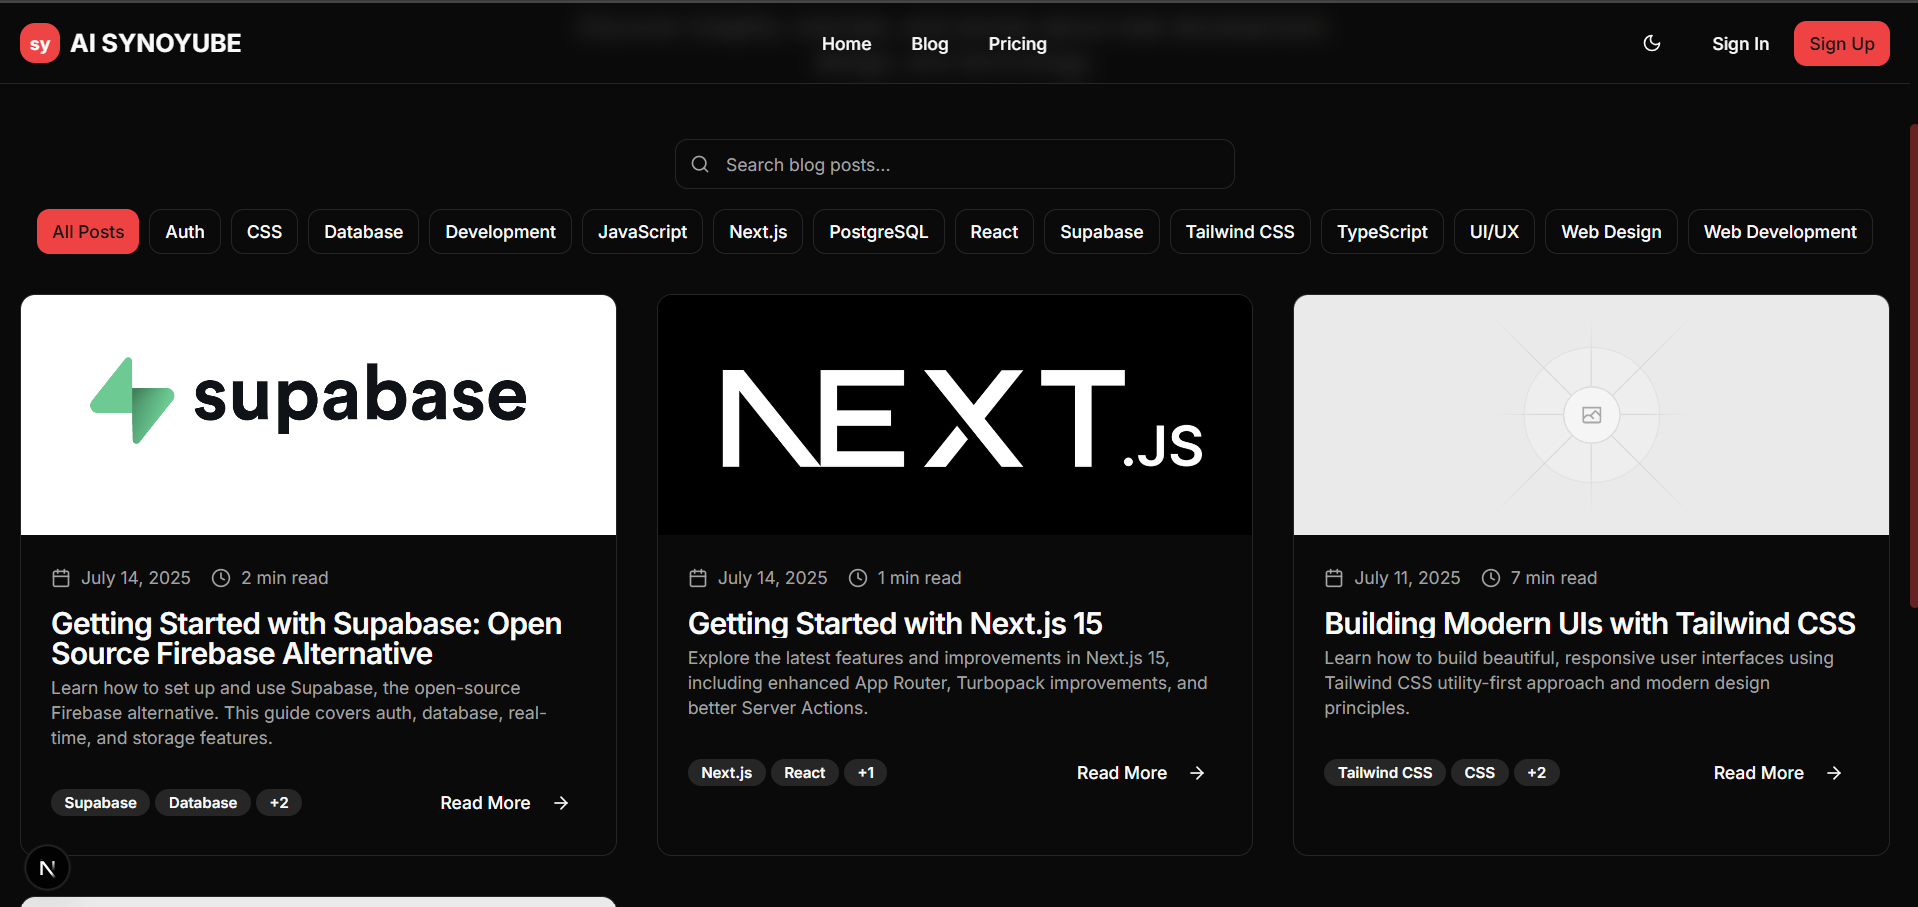Select the Next.js category filter
The width and height of the screenshot is (1918, 907).
[758, 232]
